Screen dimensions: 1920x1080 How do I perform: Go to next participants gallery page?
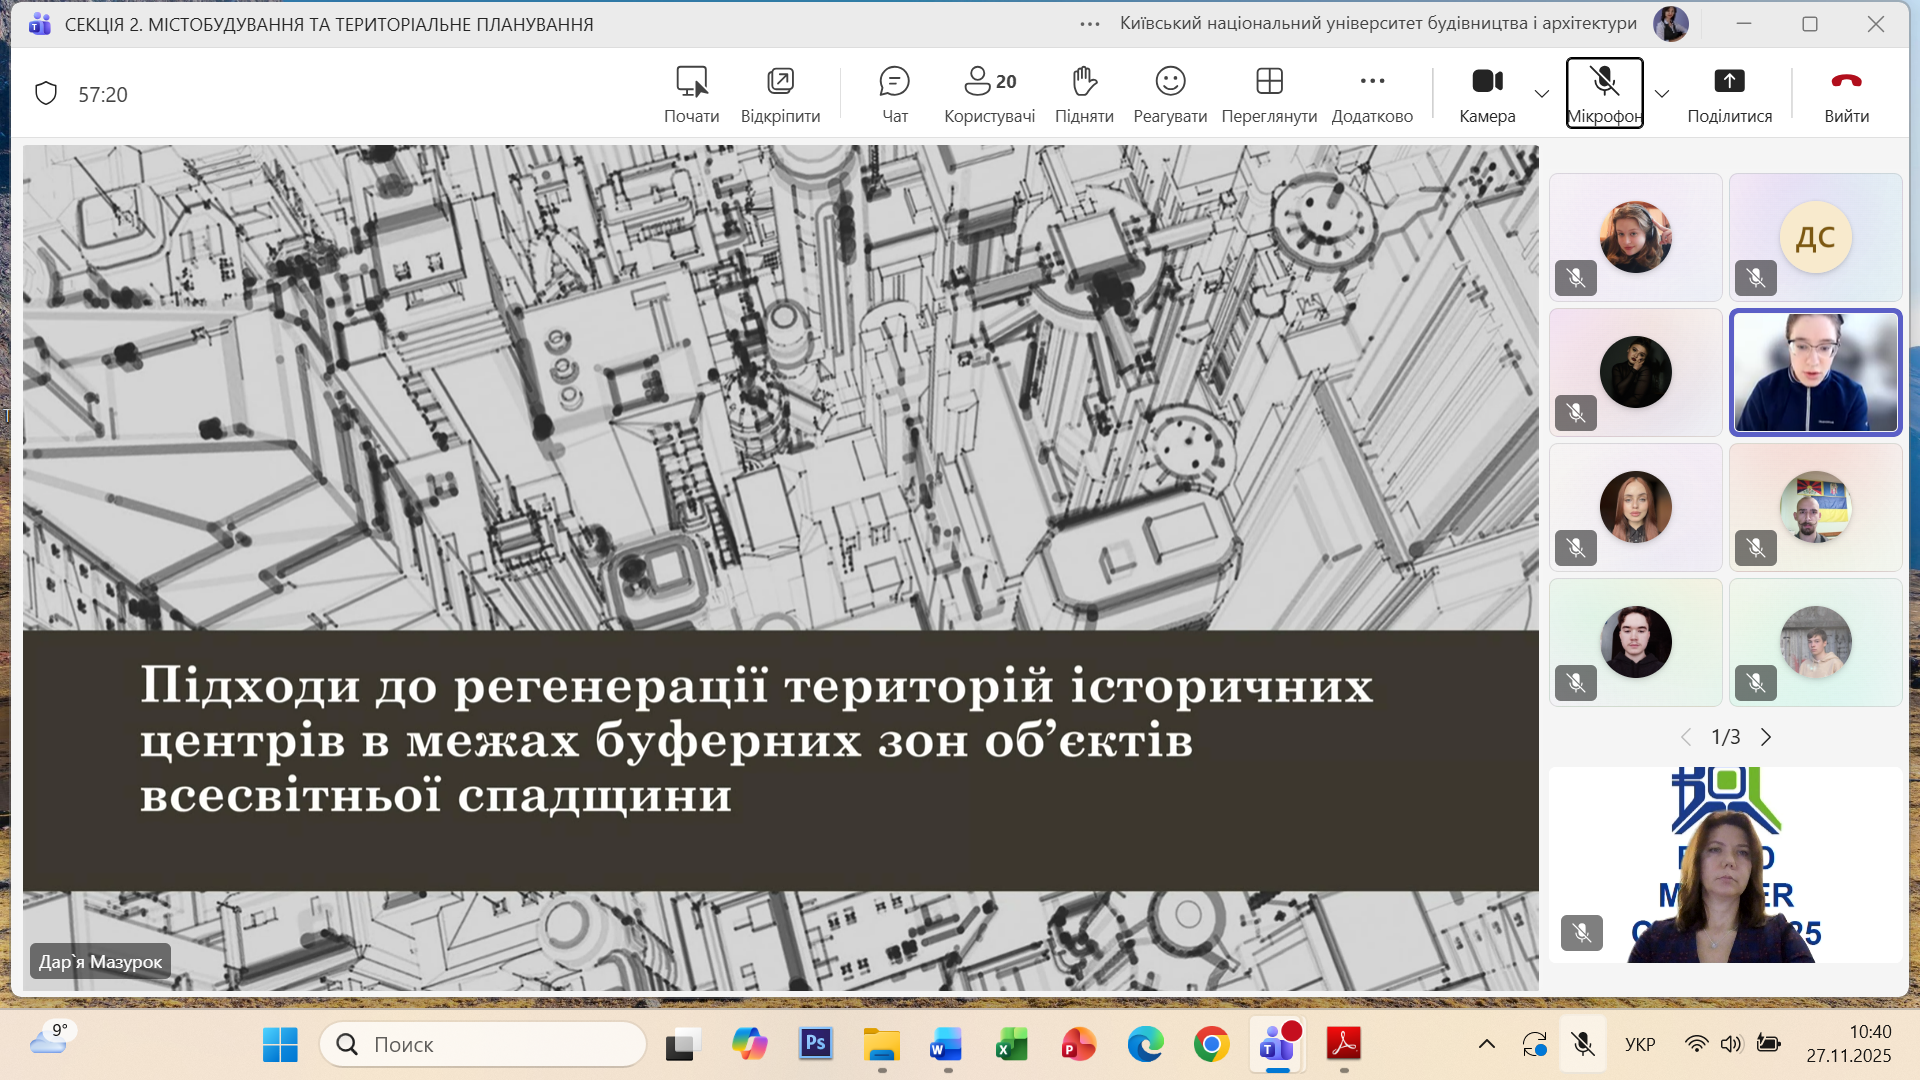pyautogui.click(x=1766, y=737)
